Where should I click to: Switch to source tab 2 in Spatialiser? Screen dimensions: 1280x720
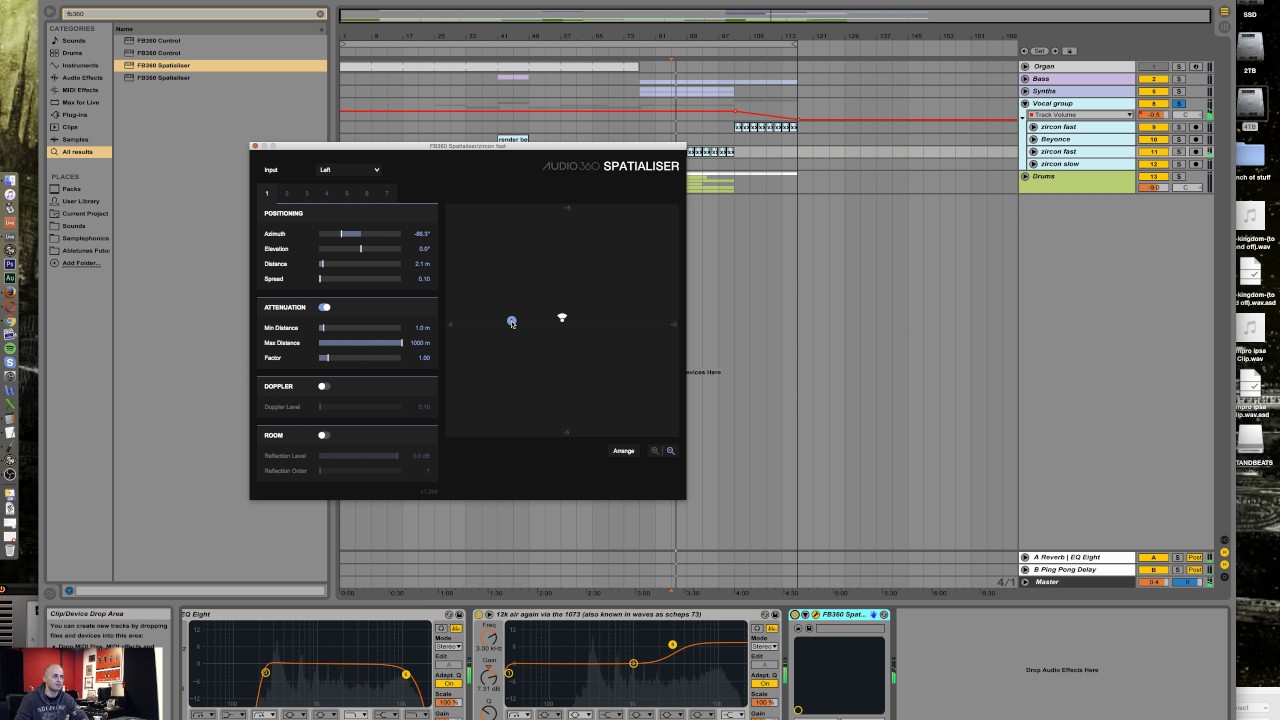tap(286, 193)
